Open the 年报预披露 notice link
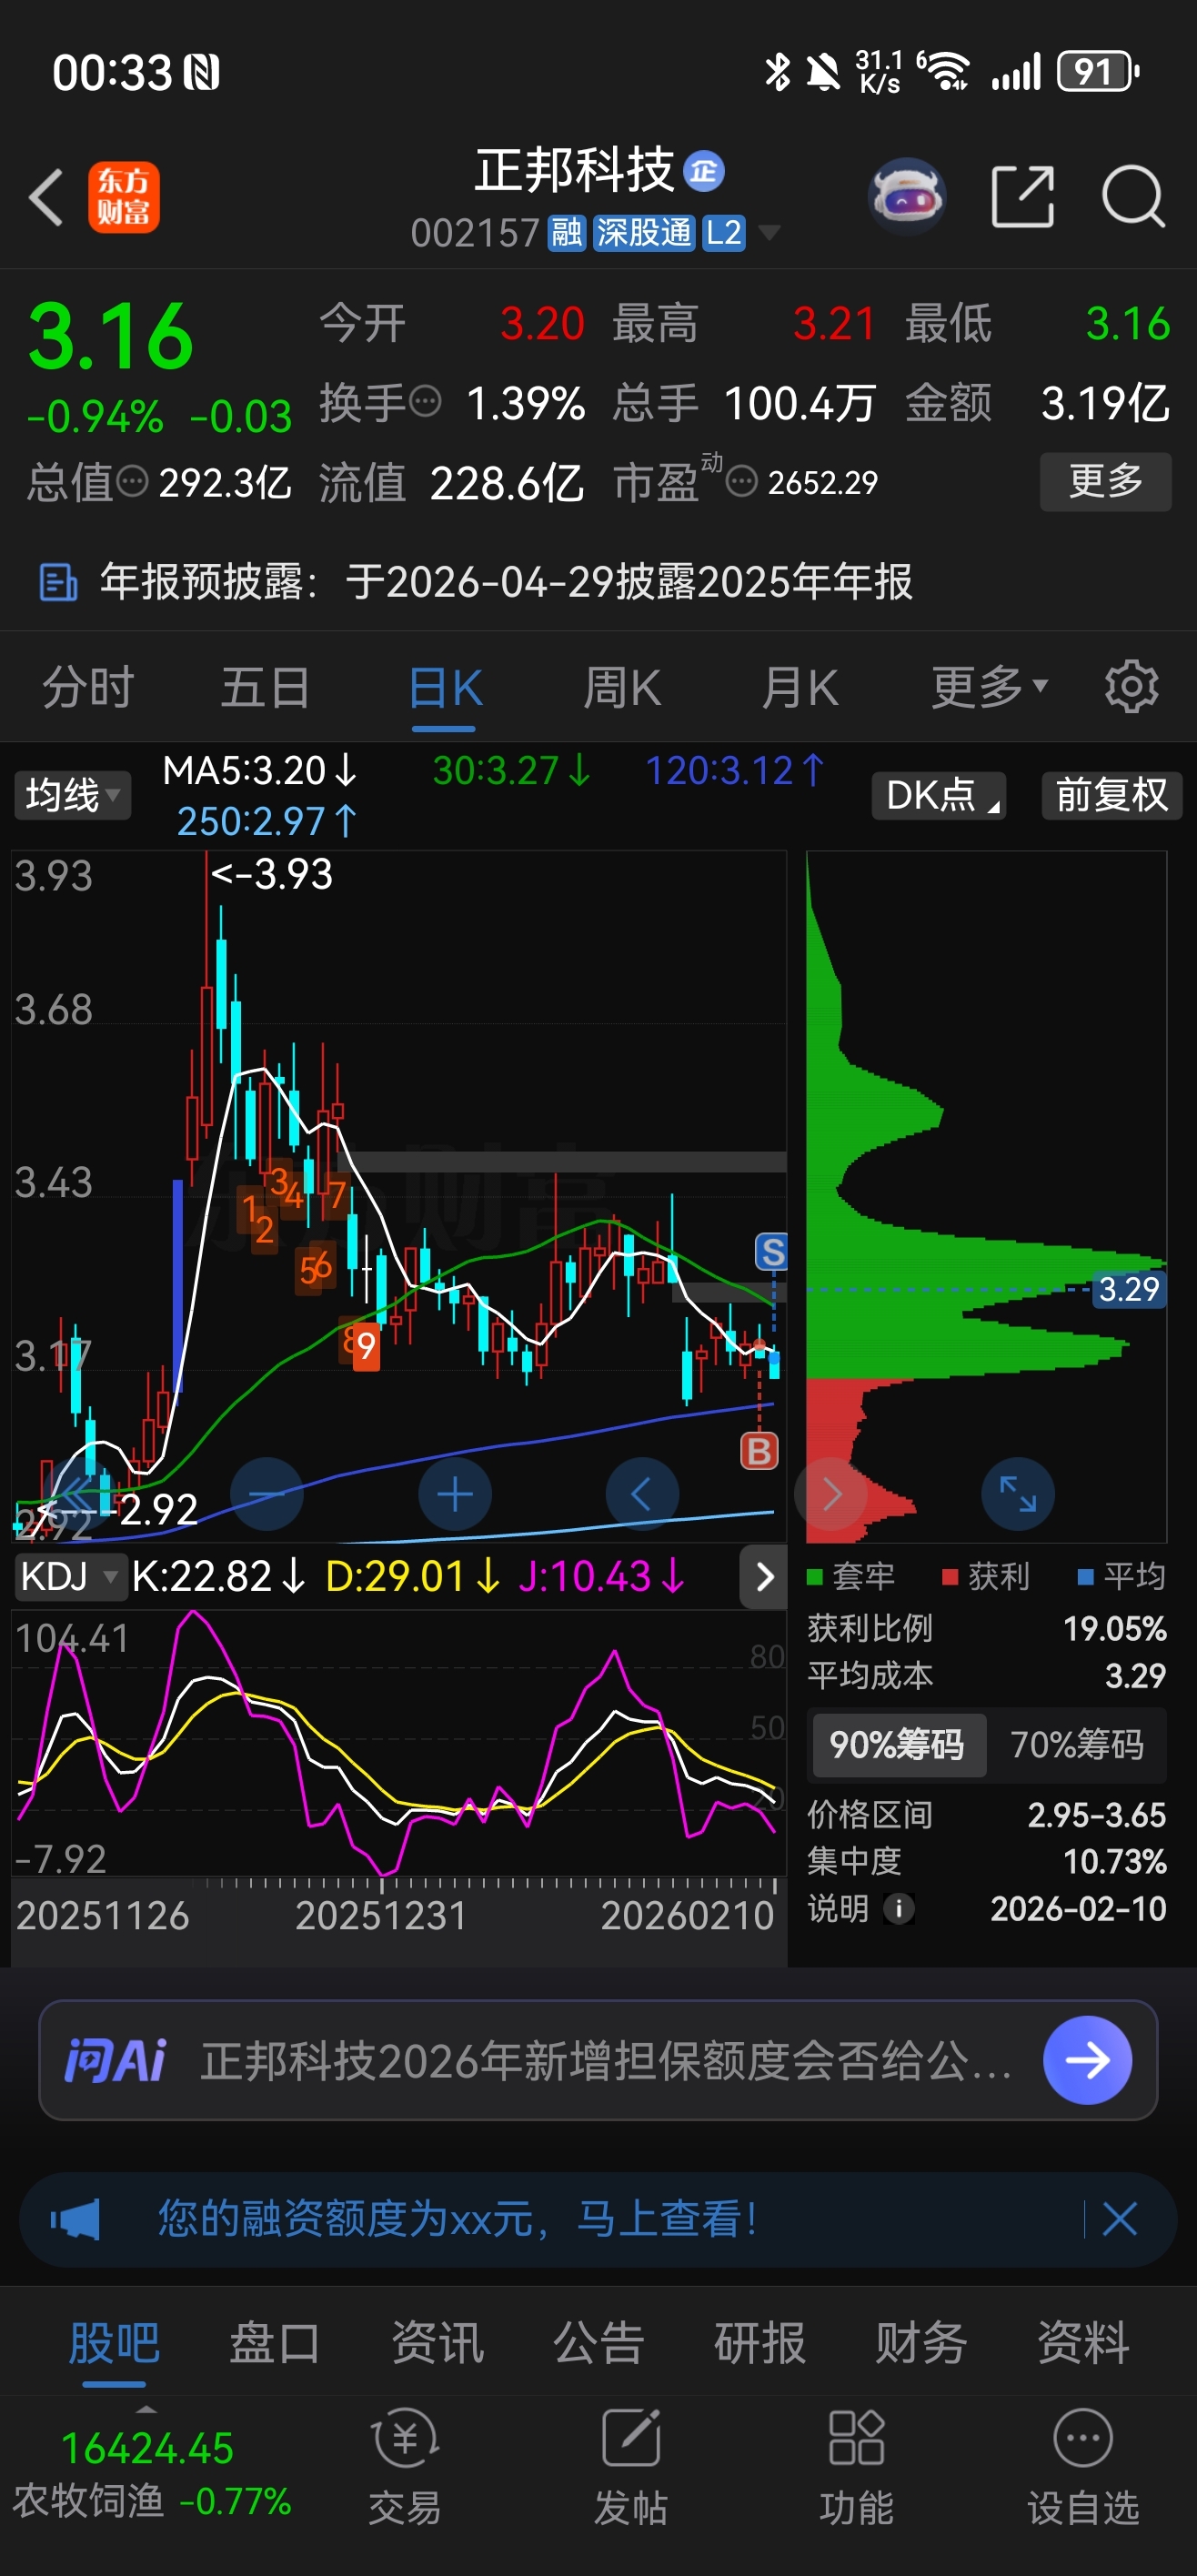Screen dimensions: 1197x2576 pos(506,582)
